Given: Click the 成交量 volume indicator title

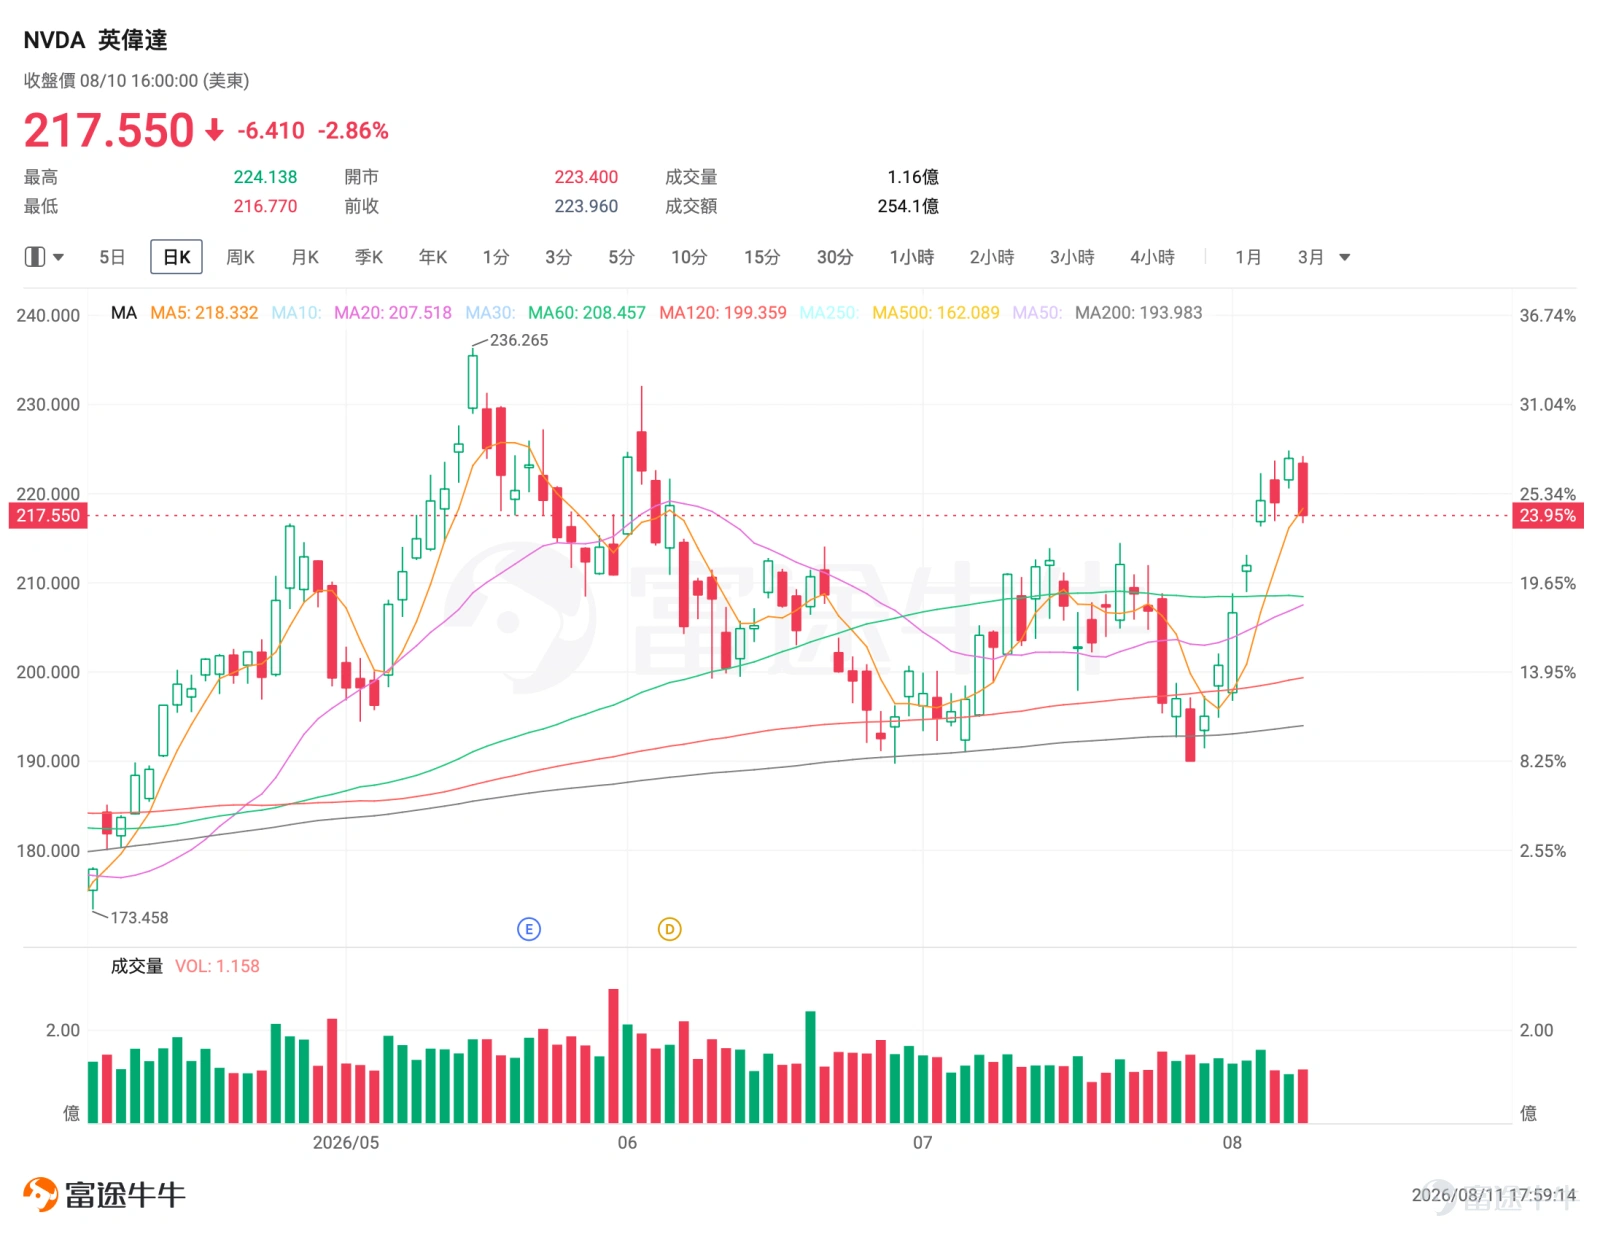Looking at the screenshot, I should tap(137, 966).
